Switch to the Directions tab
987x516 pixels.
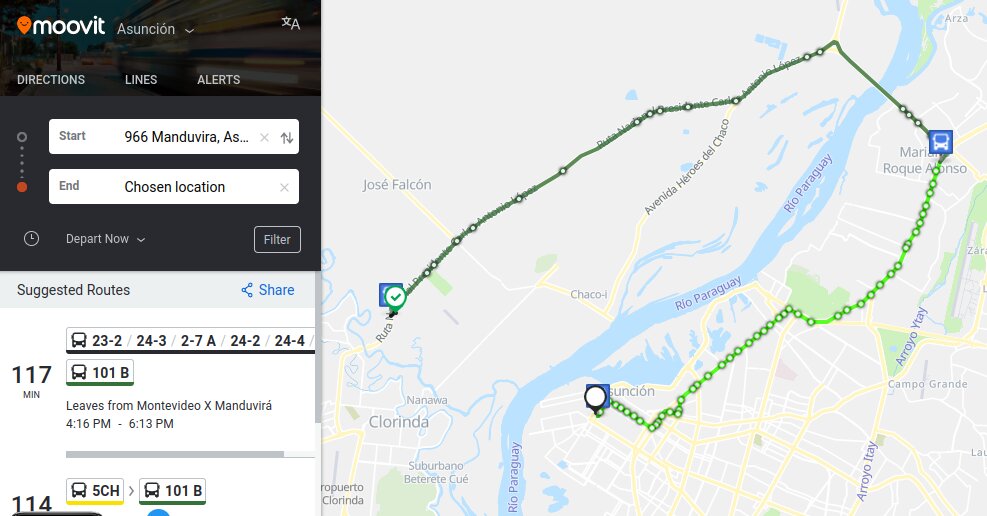[51, 80]
